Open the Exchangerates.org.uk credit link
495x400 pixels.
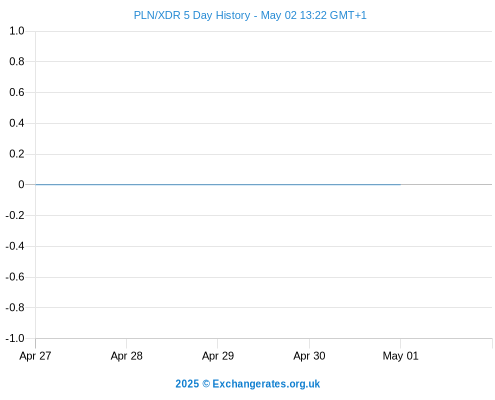266,384
